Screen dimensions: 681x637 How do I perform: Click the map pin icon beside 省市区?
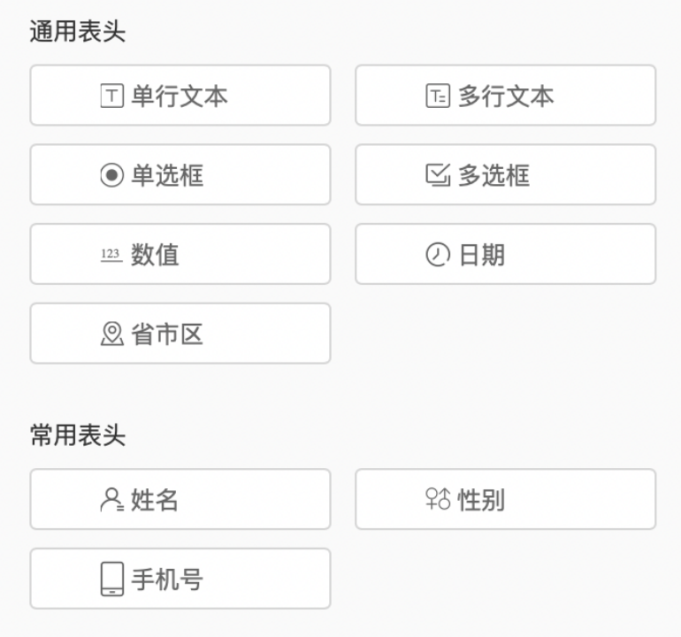(112, 334)
